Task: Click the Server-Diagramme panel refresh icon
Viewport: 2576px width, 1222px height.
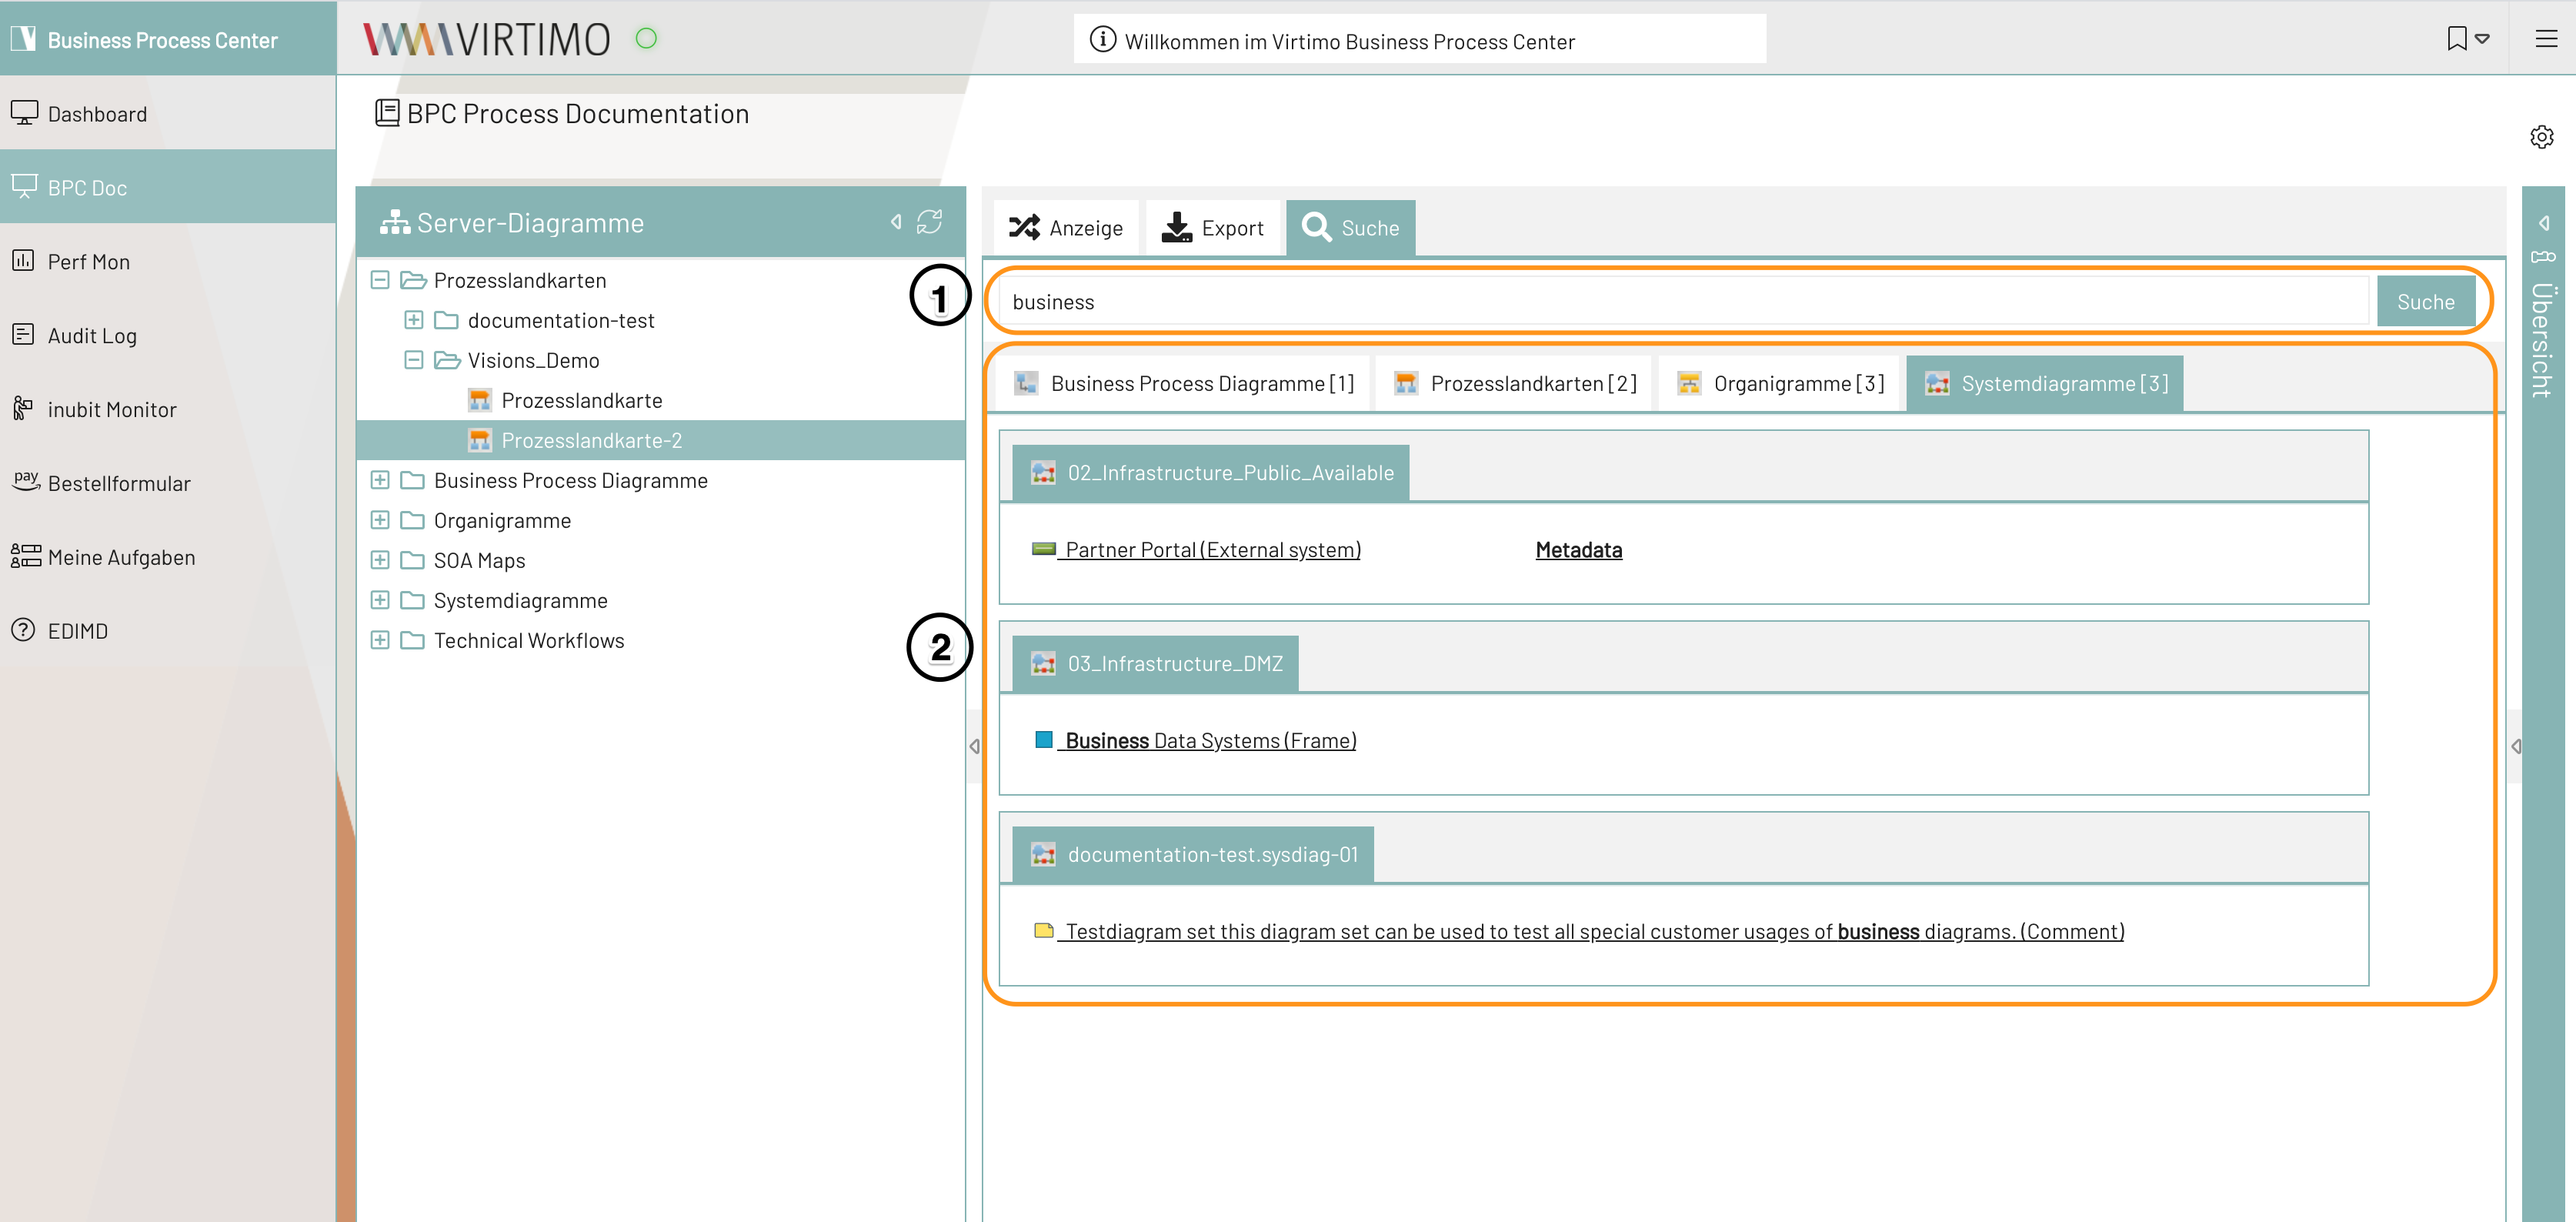Action: click(932, 222)
